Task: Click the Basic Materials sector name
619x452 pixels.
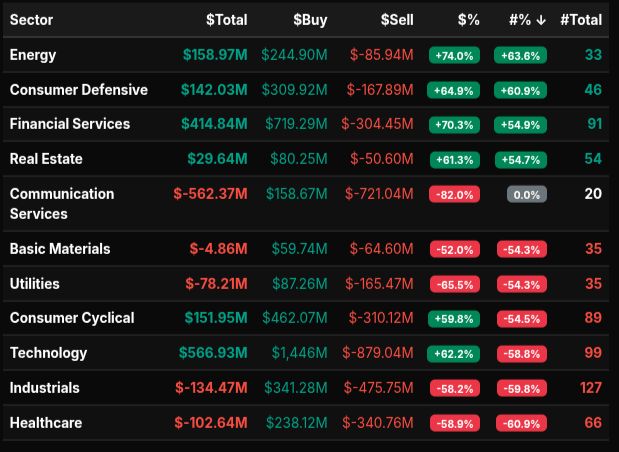Action: point(60,249)
